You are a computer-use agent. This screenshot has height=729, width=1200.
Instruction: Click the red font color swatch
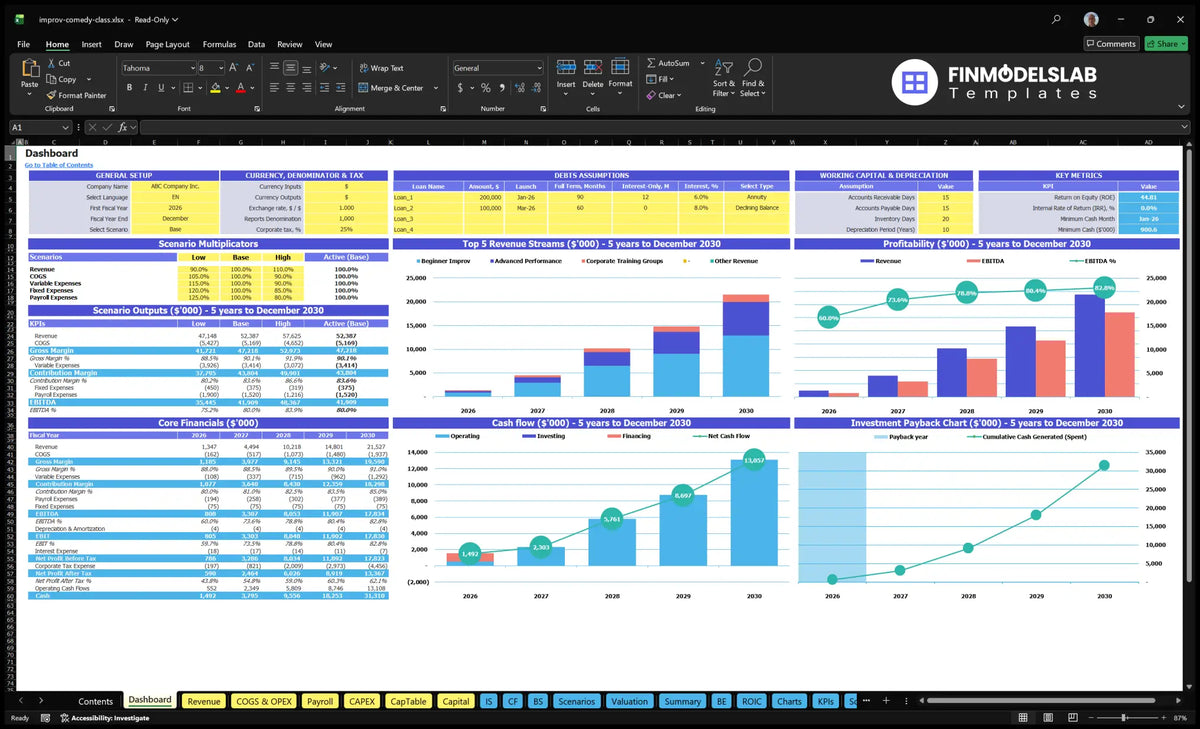[239, 88]
